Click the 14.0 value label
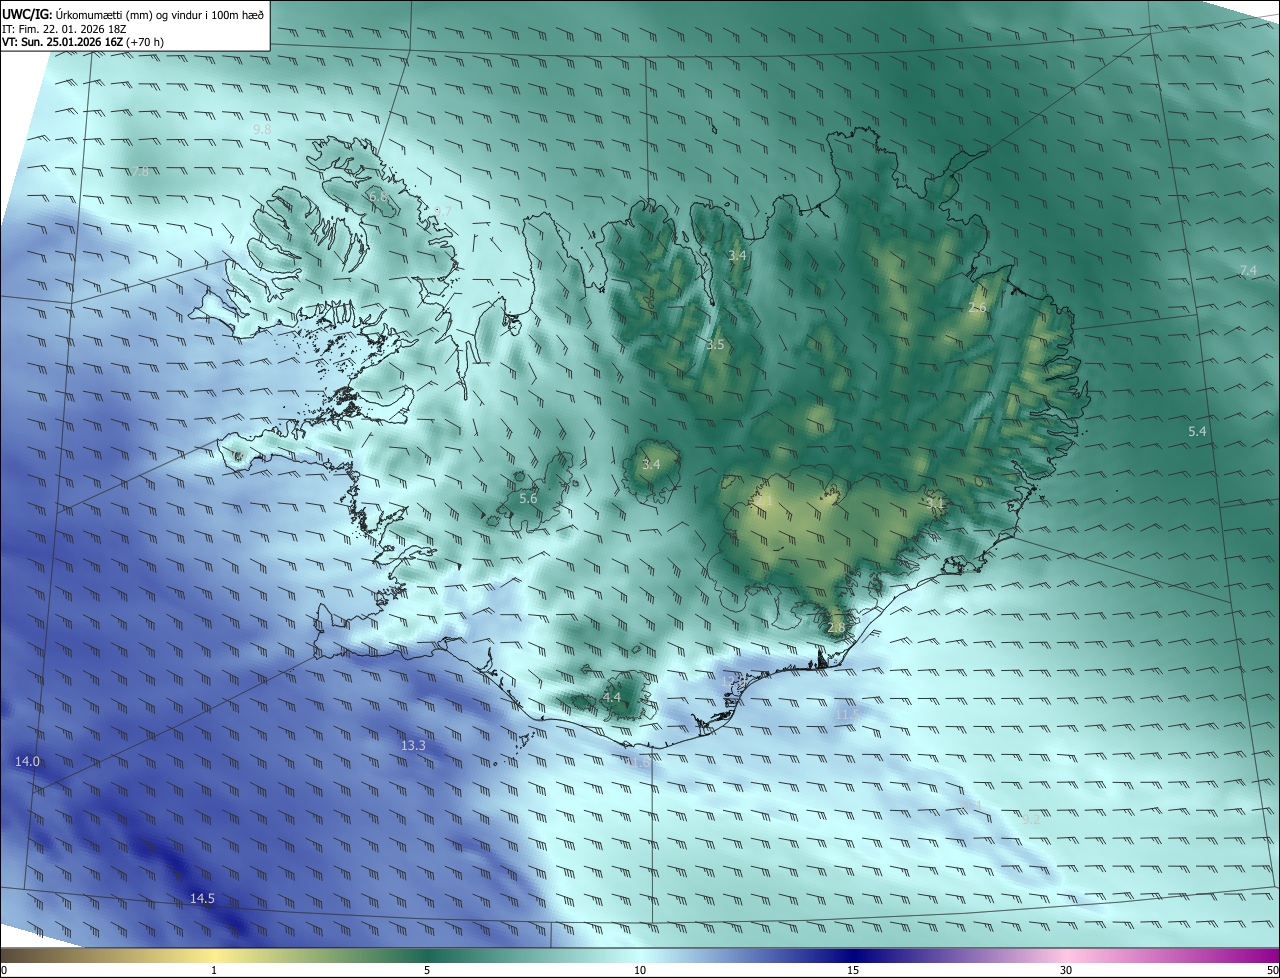This screenshot has height=978, width=1280. pos(27,762)
